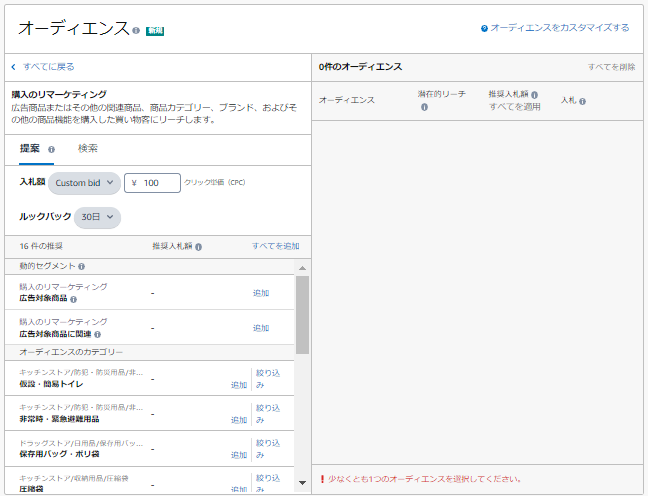Add 保存用バッグ・ポリ袋 category with 追加
Viewport: 648px width, 496px height.
coord(239,455)
